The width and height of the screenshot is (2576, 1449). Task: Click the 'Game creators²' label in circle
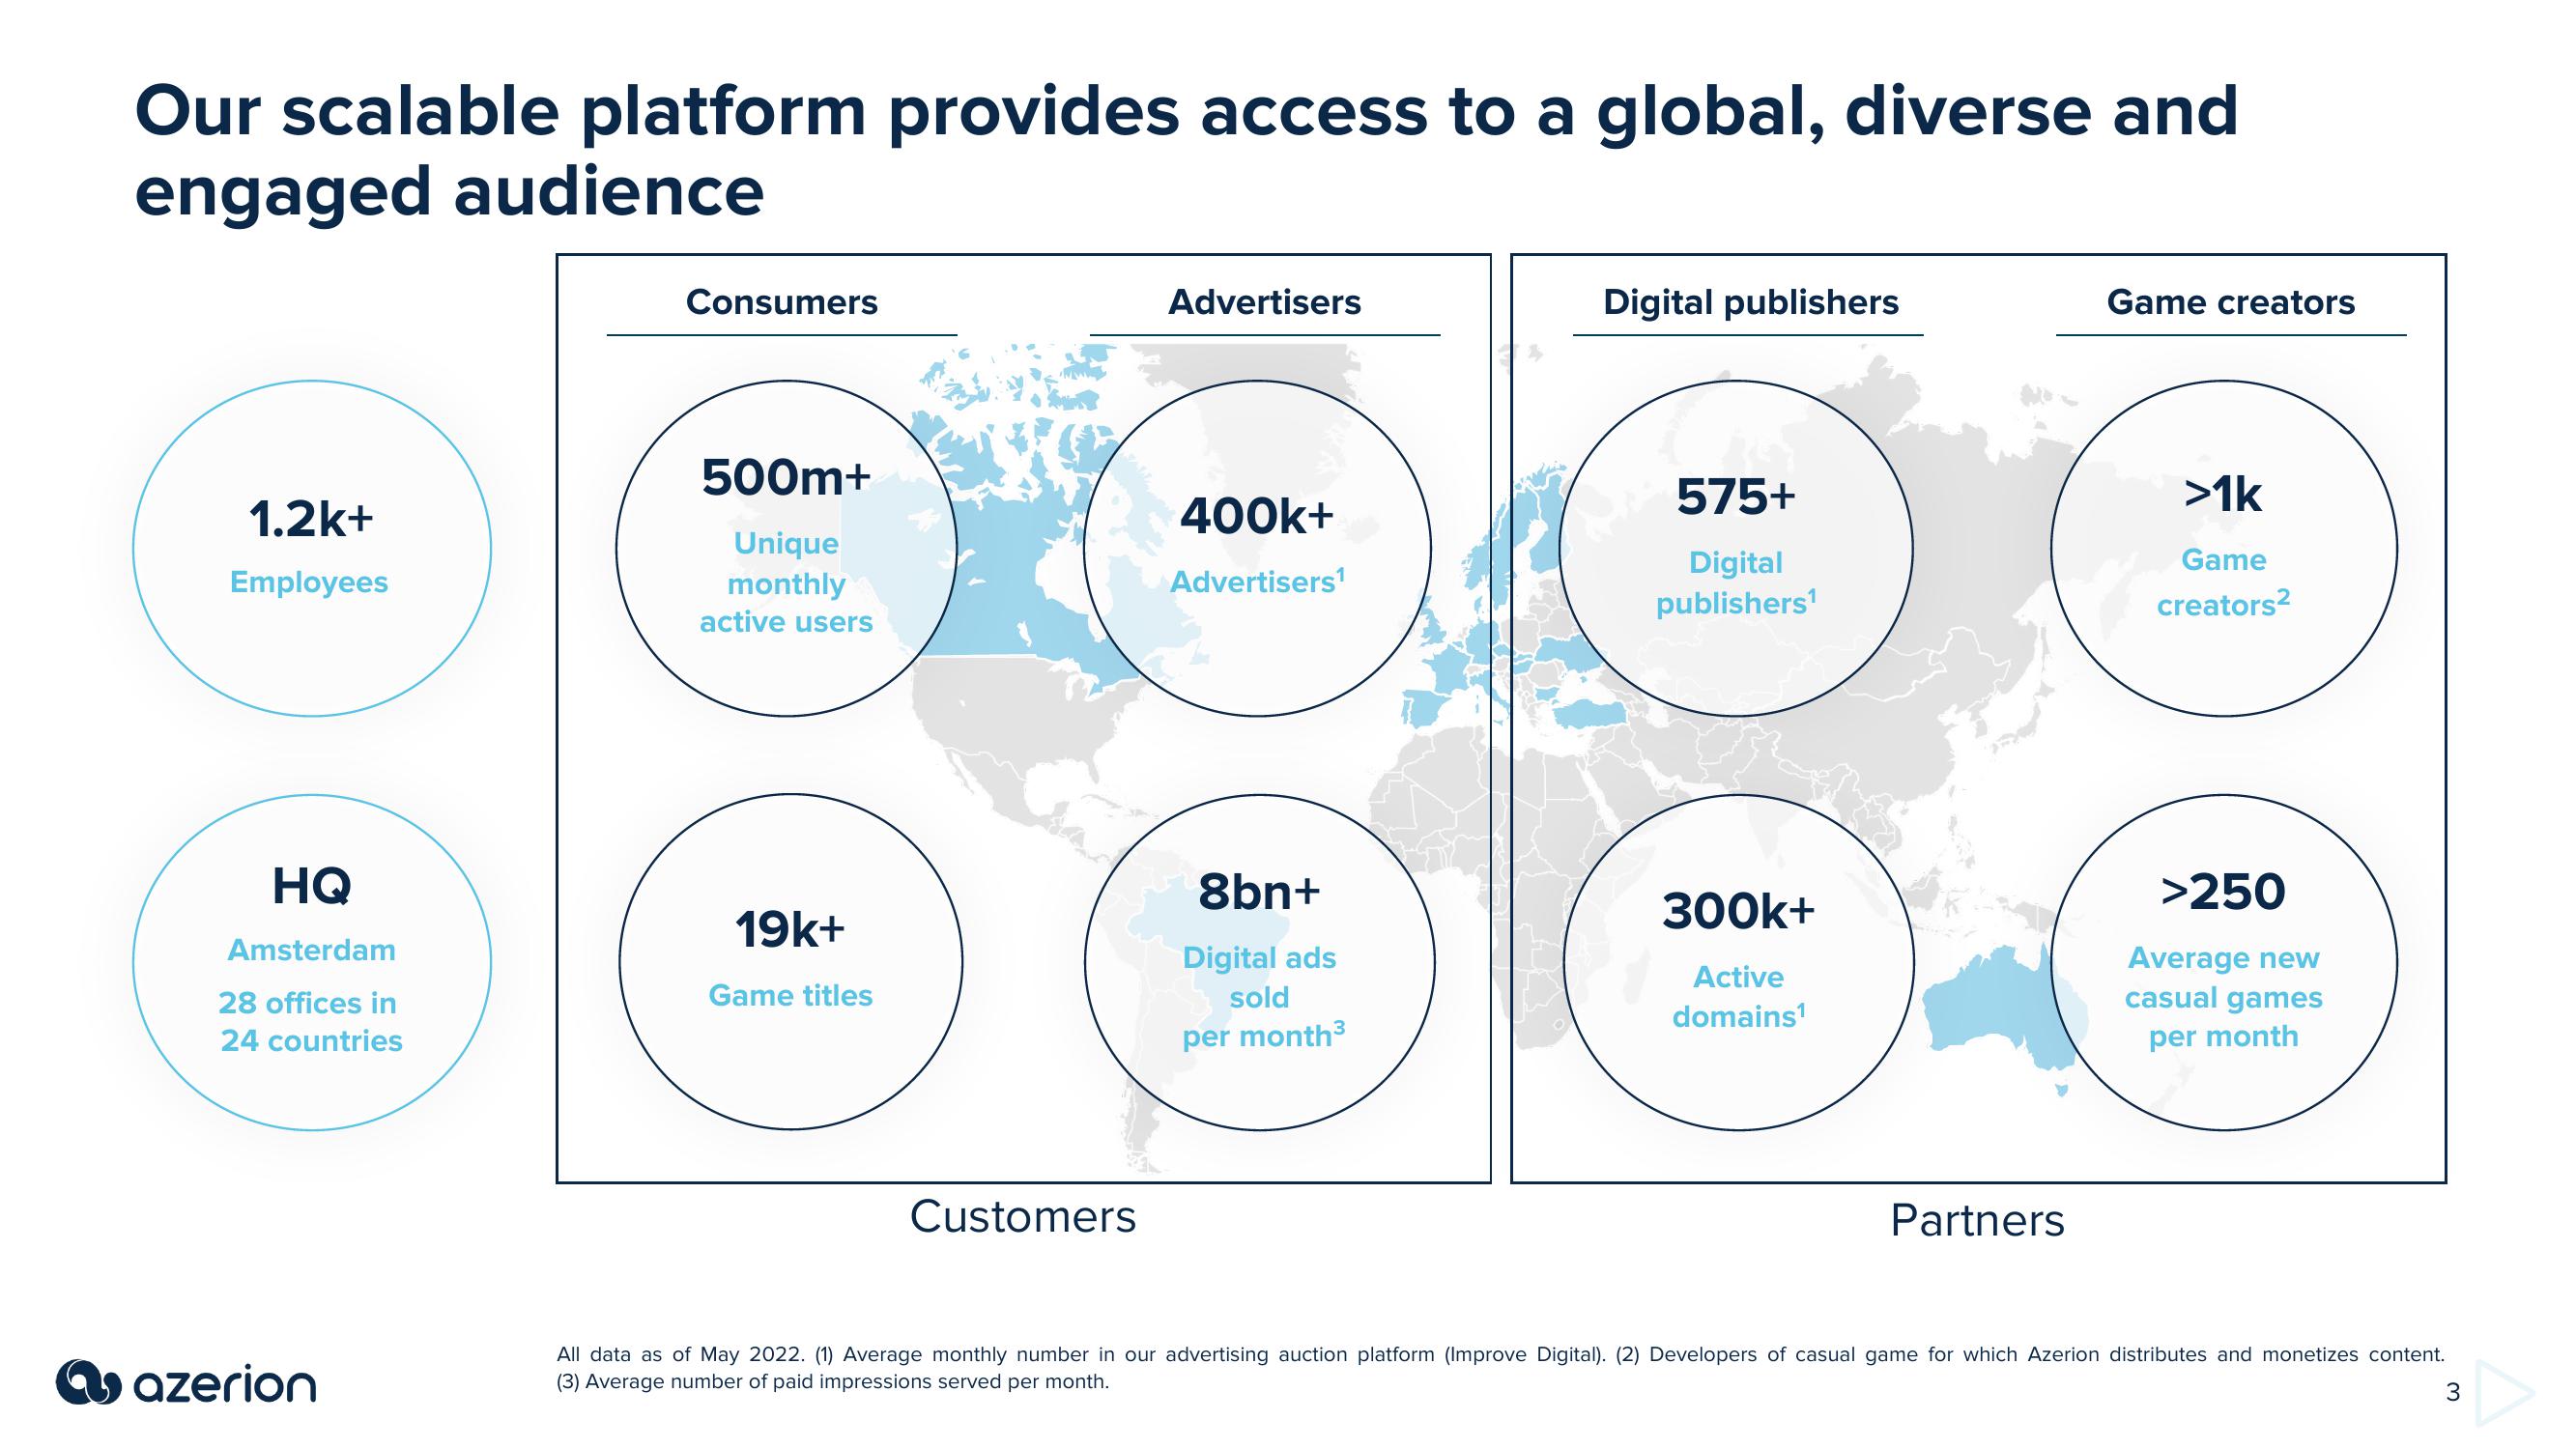(x=2223, y=583)
